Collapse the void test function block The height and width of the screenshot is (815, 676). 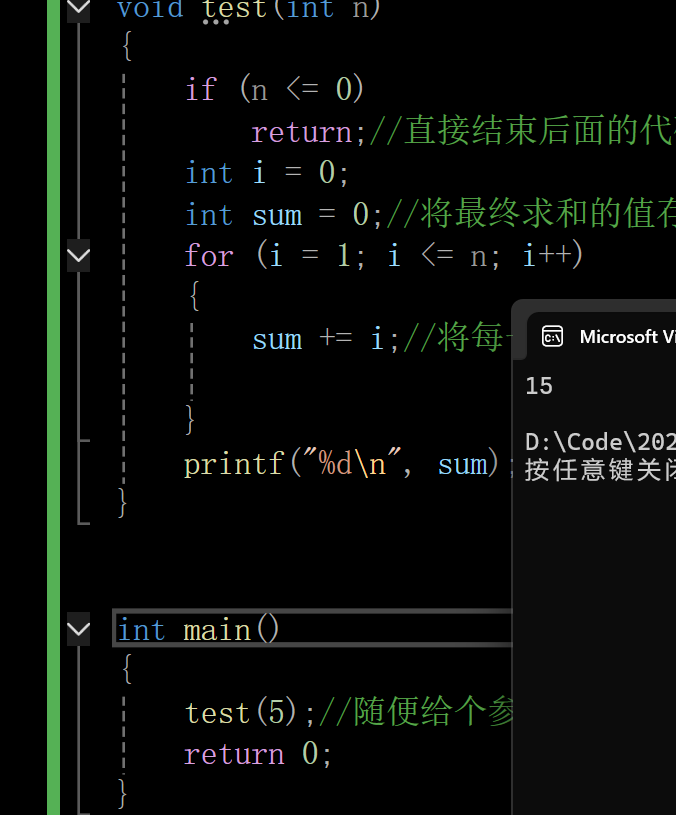point(78,9)
